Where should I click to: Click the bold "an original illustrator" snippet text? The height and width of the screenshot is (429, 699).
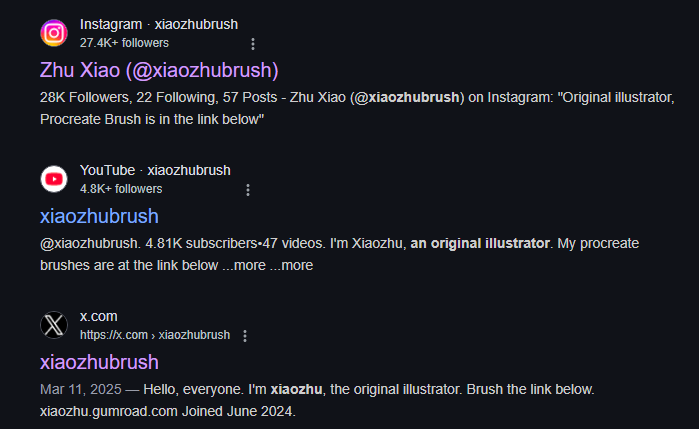(x=480, y=243)
